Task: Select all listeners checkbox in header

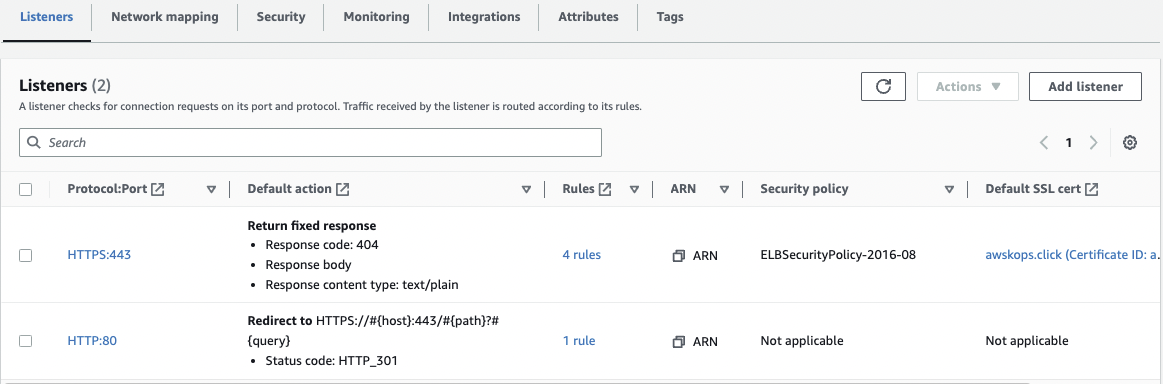Action: tap(26, 190)
